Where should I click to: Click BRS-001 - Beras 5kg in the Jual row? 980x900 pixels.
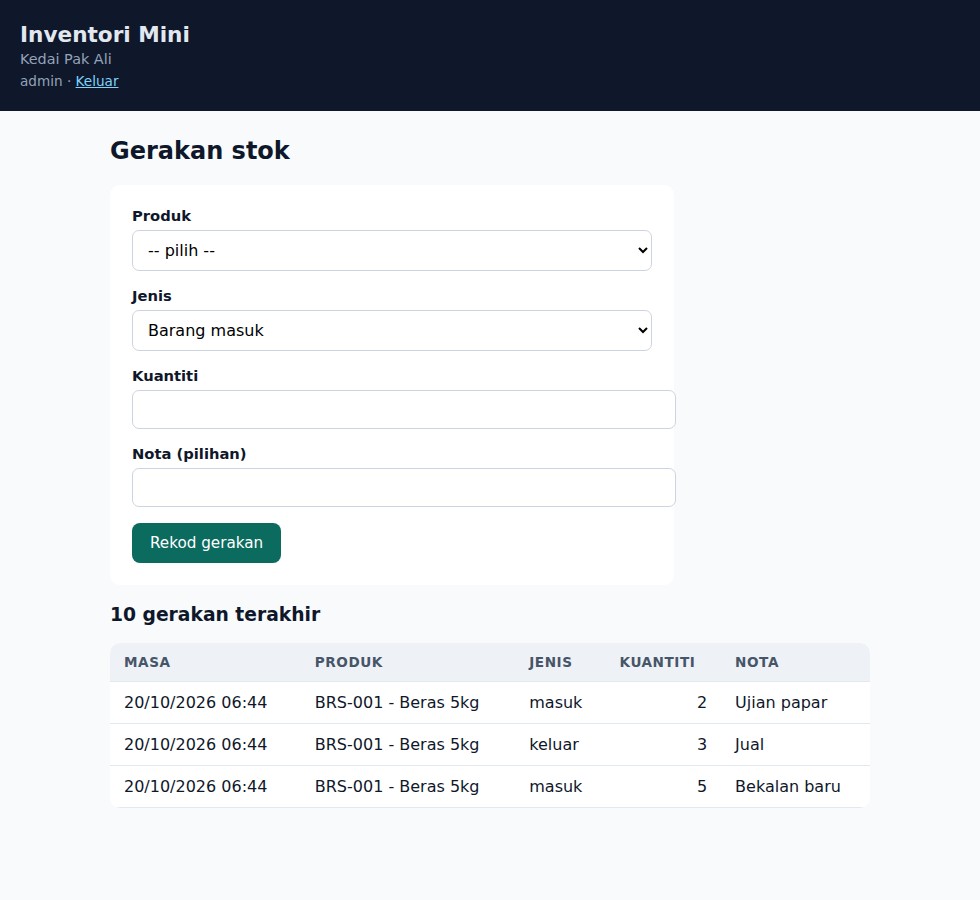point(397,744)
